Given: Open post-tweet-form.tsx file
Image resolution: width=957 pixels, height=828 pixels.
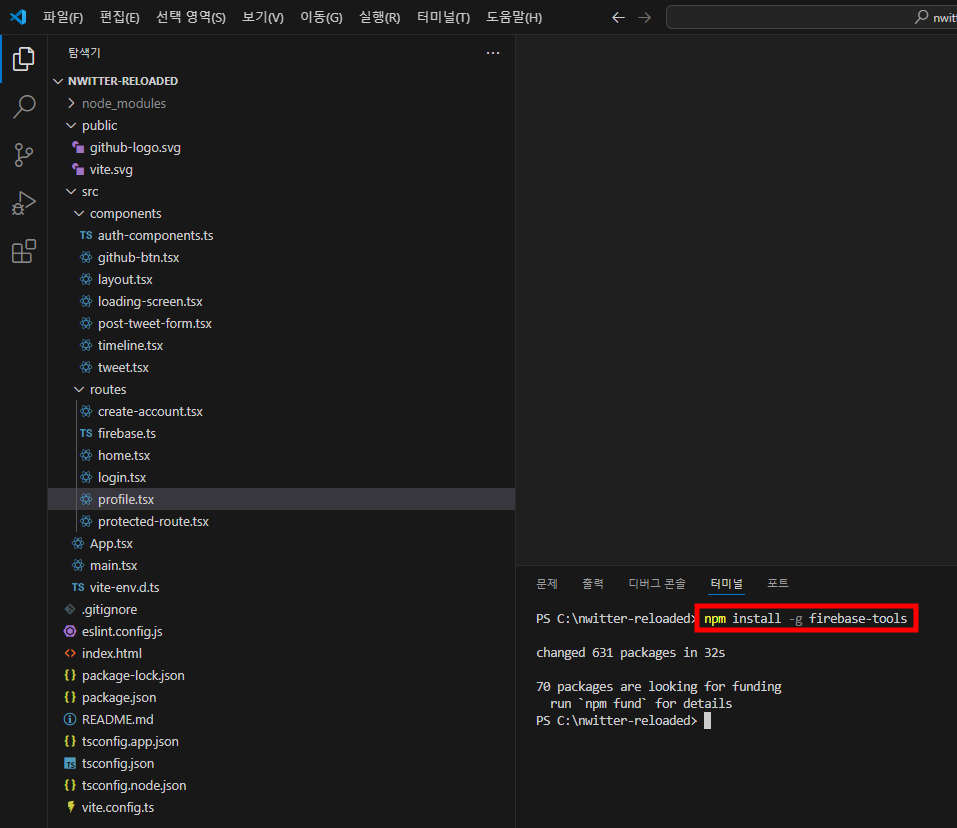Looking at the screenshot, I should (x=281, y=323).
